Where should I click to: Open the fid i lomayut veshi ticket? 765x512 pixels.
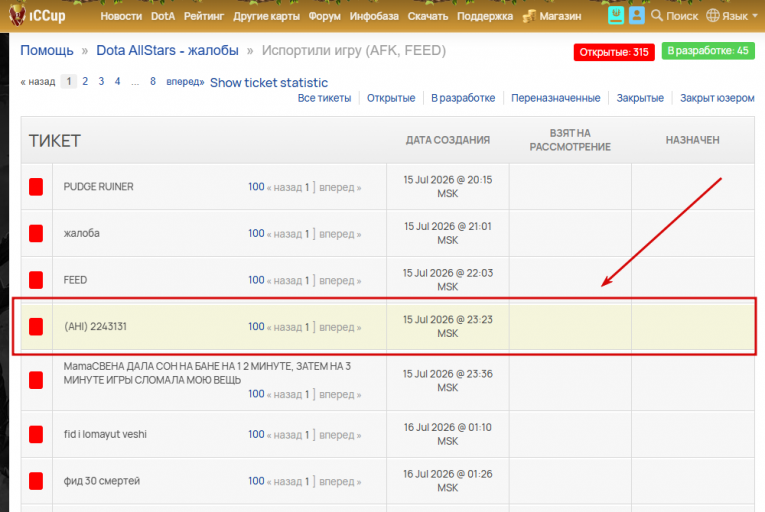(x=105, y=434)
